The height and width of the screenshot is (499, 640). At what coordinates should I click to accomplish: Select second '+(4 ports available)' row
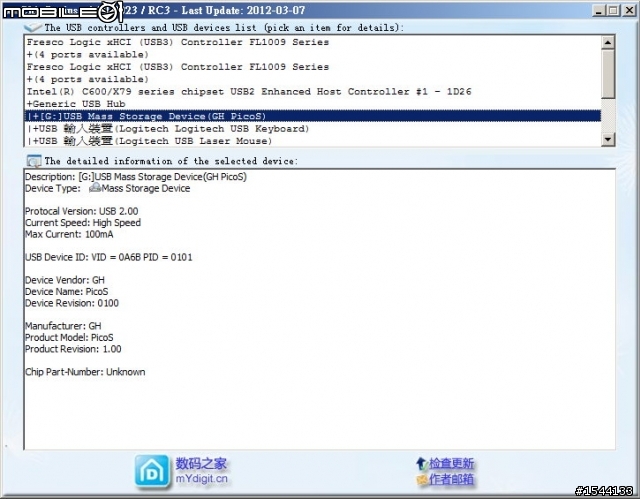(312, 79)
